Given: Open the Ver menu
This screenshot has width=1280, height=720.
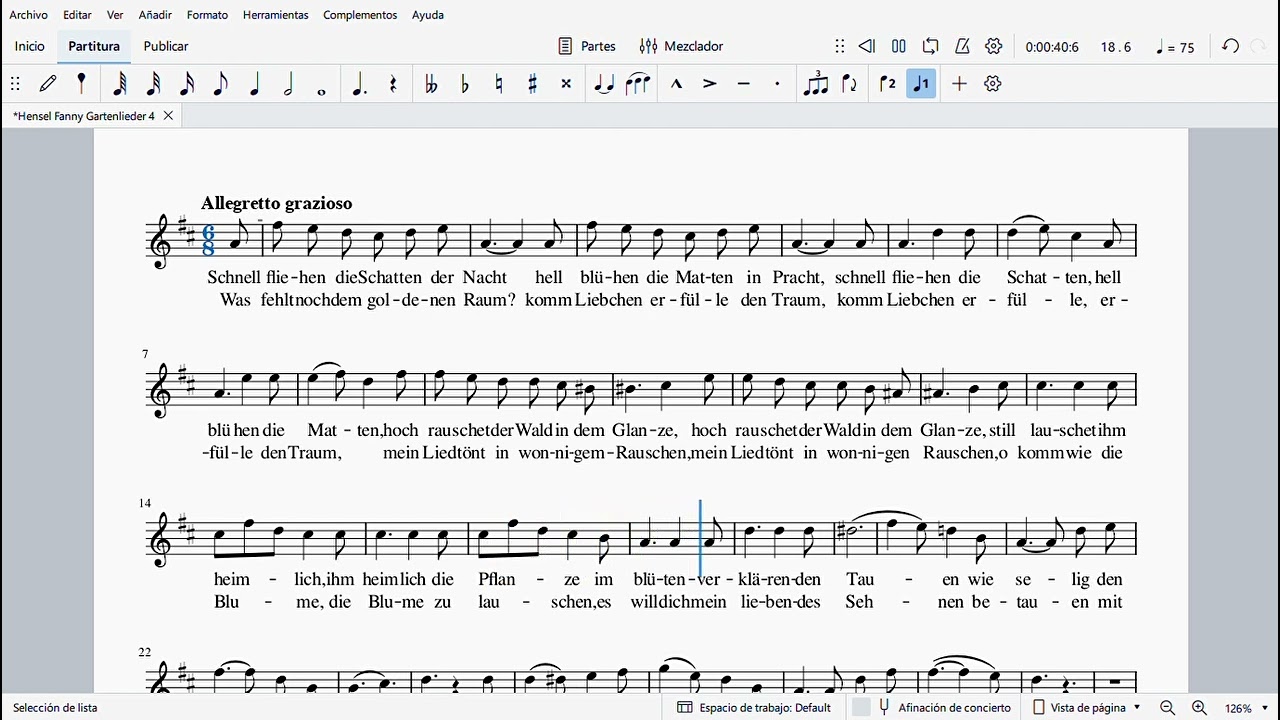Looking at the screenshot, I should (x=115, y=15).
